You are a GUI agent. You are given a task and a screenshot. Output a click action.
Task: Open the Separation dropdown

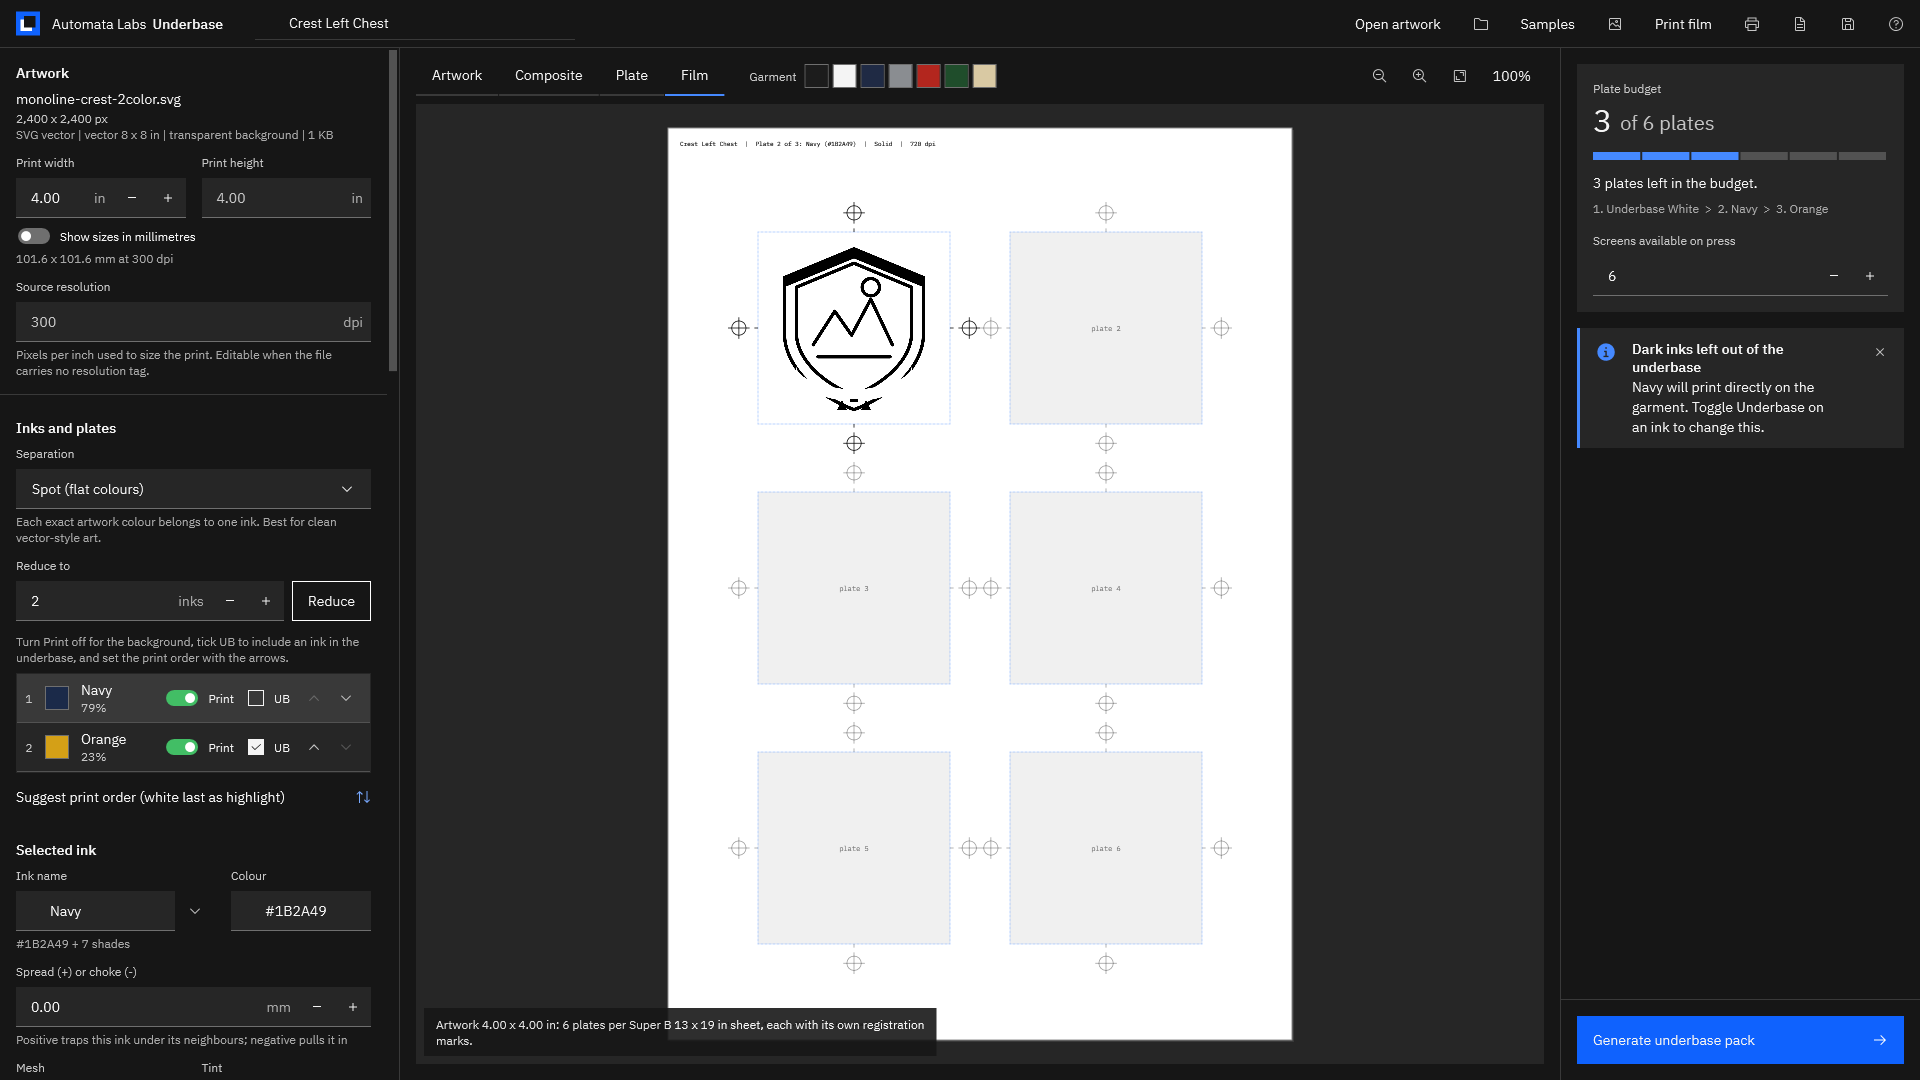(x=193, y=489)
